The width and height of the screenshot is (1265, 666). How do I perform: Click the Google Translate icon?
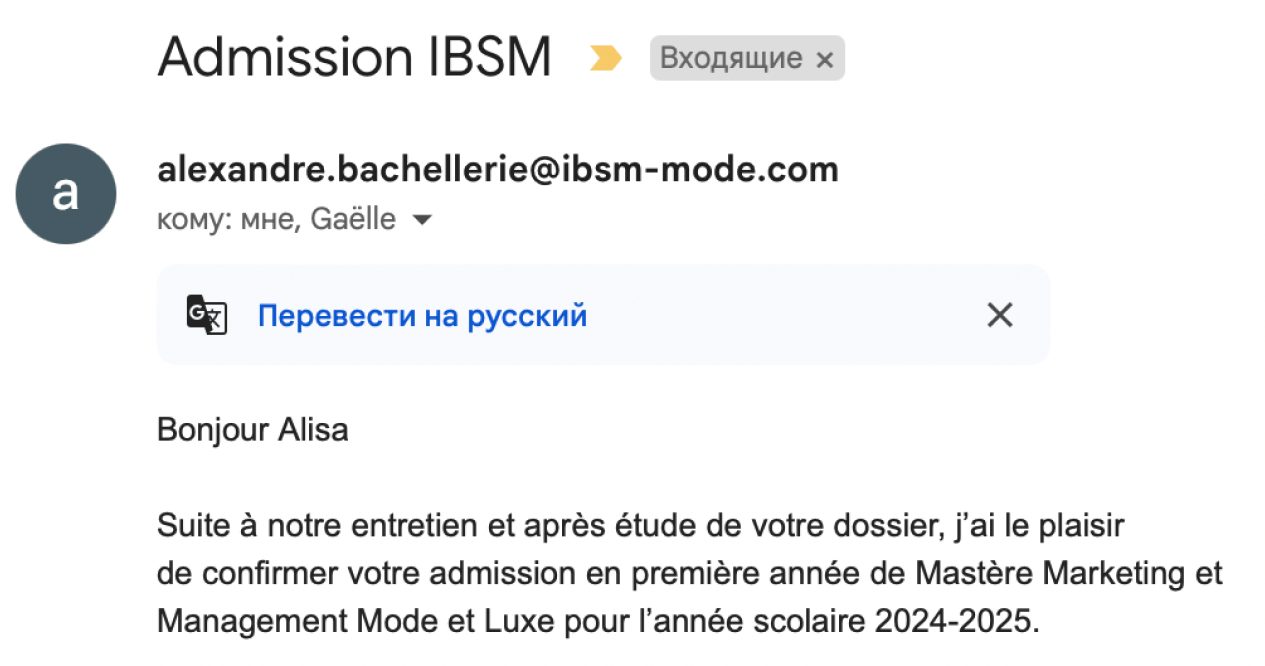207,315
